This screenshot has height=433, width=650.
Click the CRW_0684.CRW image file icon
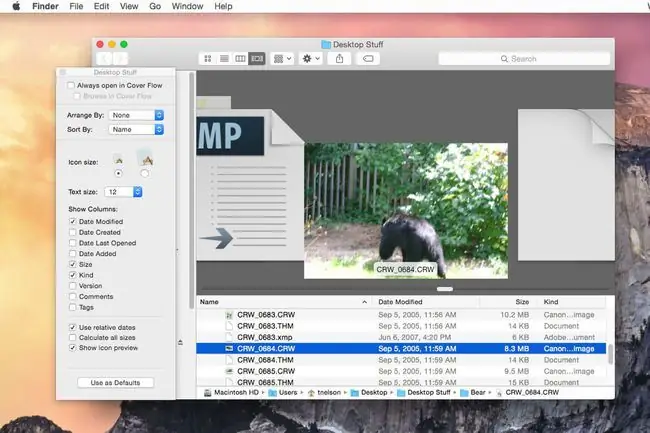click(x=229, y=349)
